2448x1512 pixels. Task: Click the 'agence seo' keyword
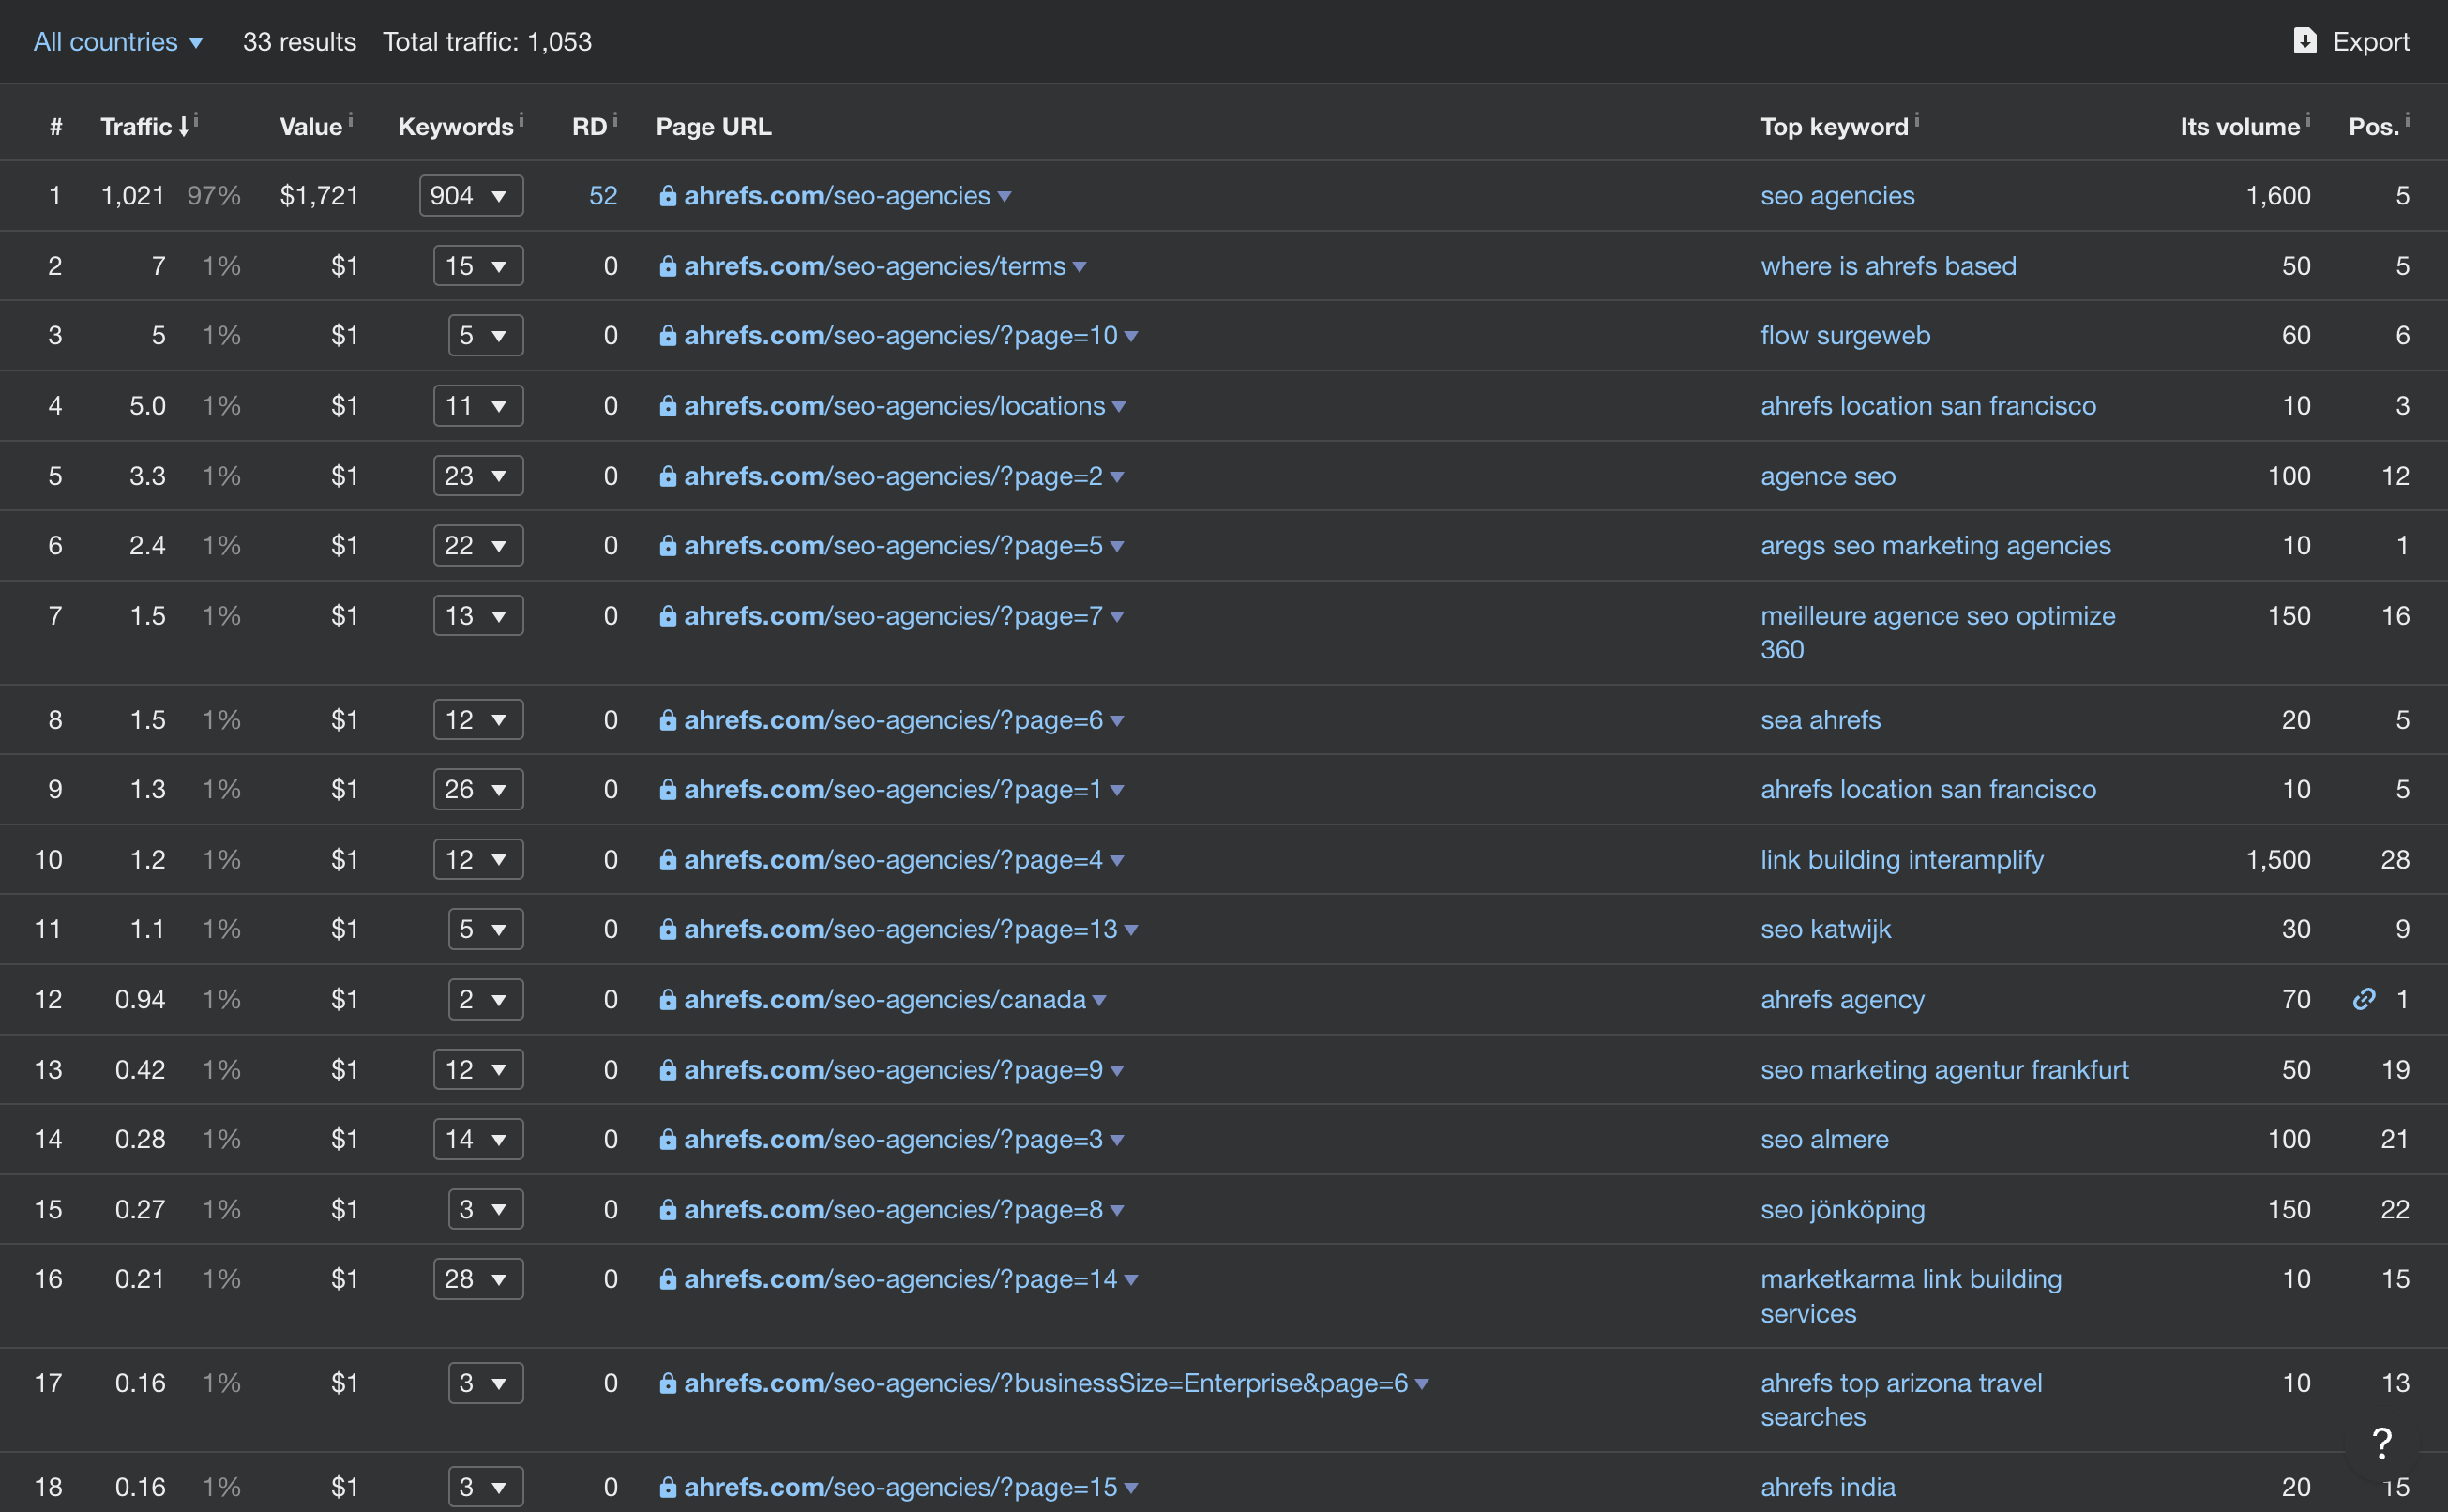pos(1828,476)
